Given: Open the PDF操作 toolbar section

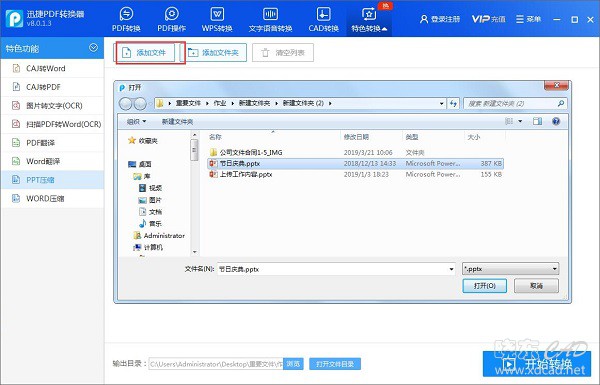Looking at the screenshot, I should coord(171,19).
